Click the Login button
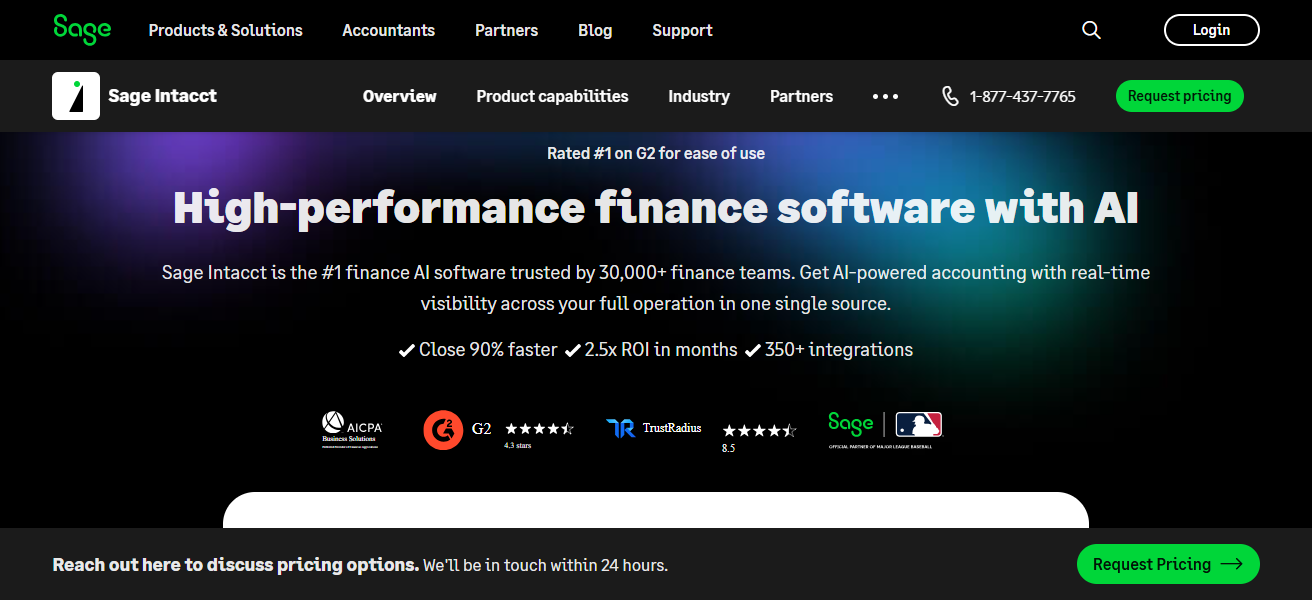The height and width of the screenshot is (600, 1312). 1211,29
